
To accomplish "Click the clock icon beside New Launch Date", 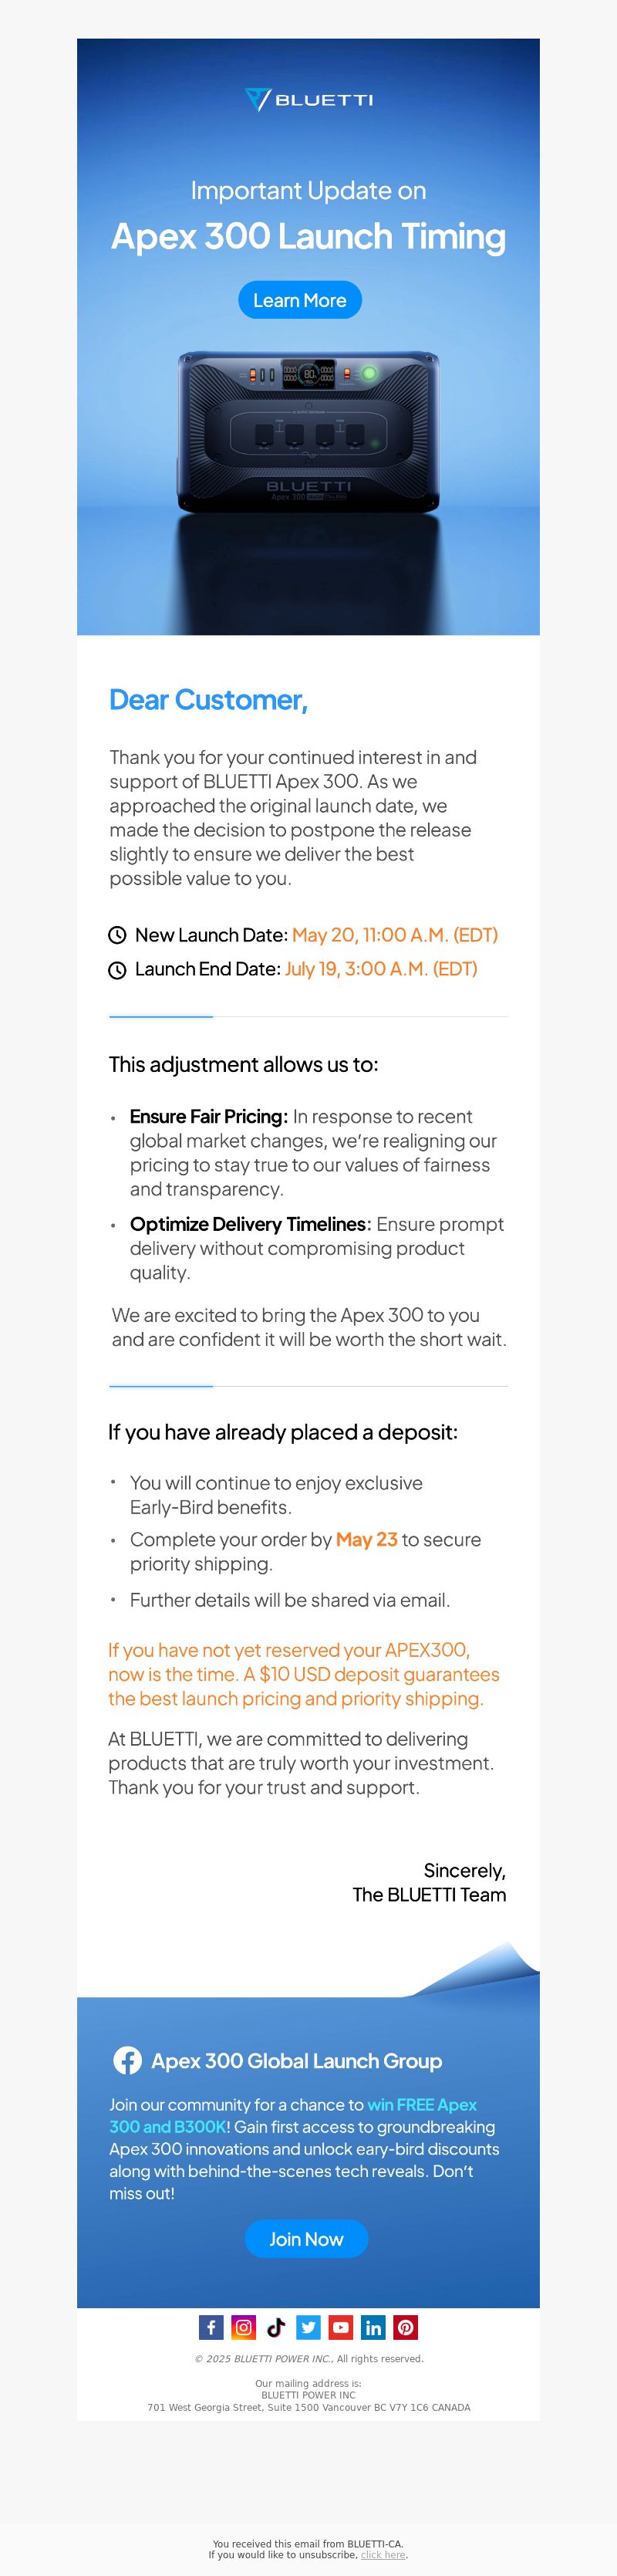I will [117, 935].
